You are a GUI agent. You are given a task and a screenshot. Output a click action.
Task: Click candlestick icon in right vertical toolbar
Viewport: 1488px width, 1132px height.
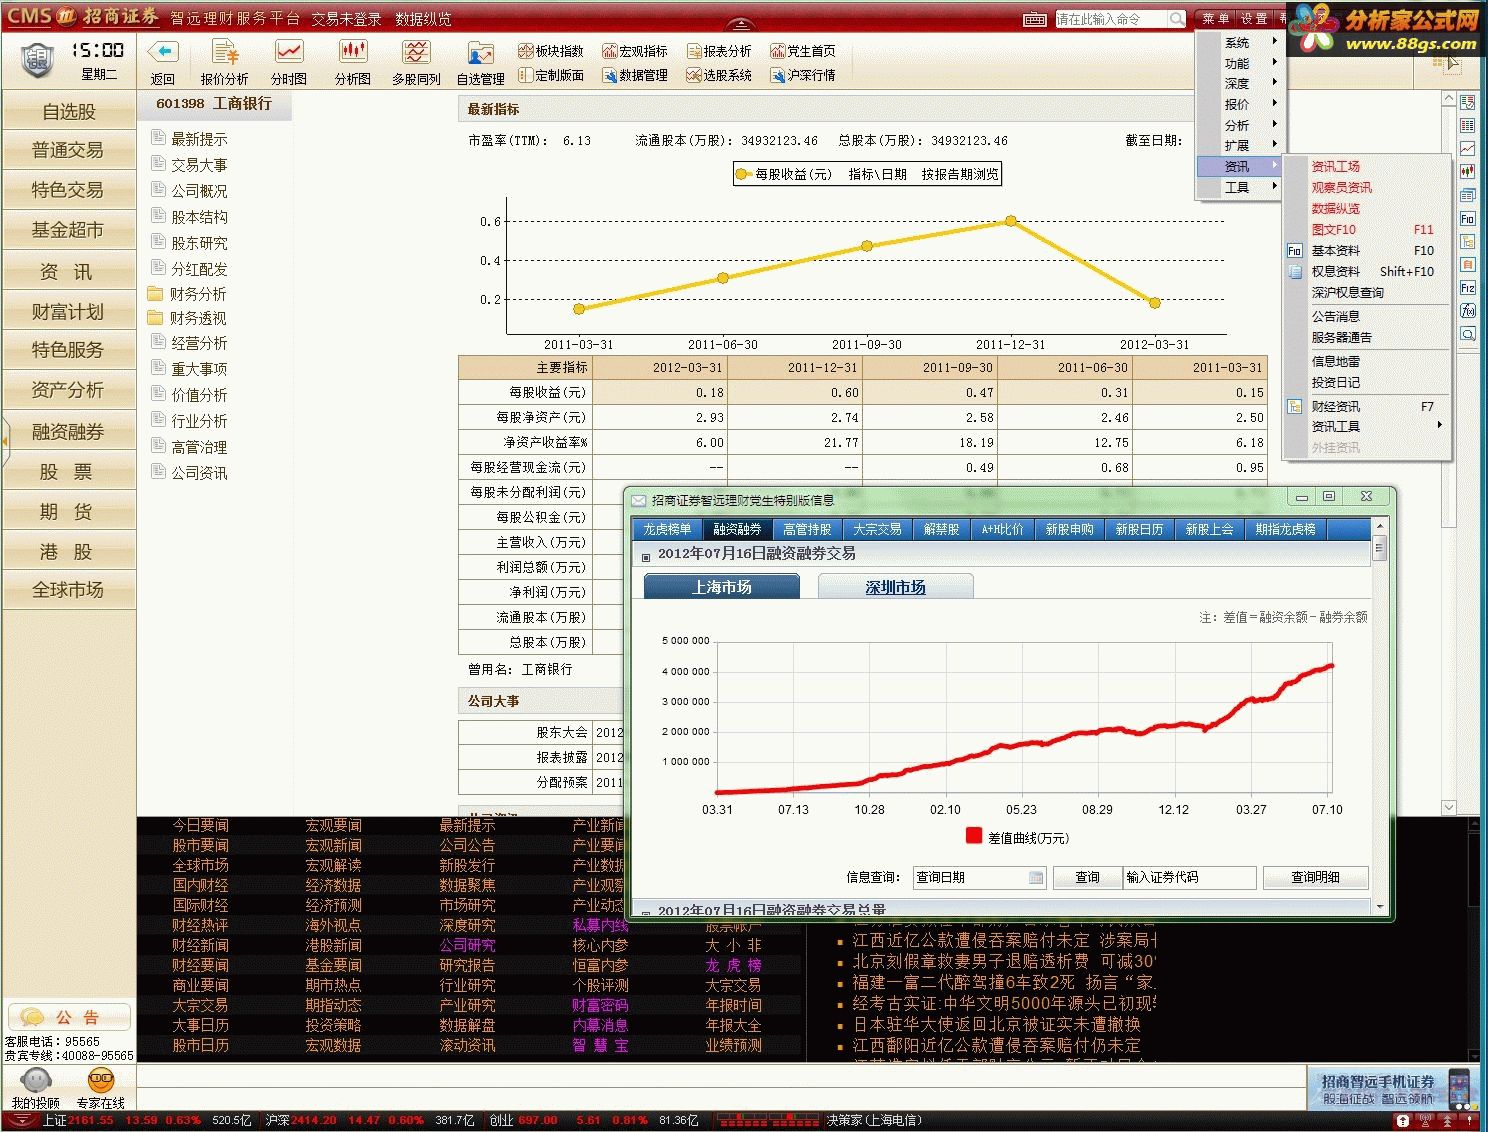(x=1467, y=172)
